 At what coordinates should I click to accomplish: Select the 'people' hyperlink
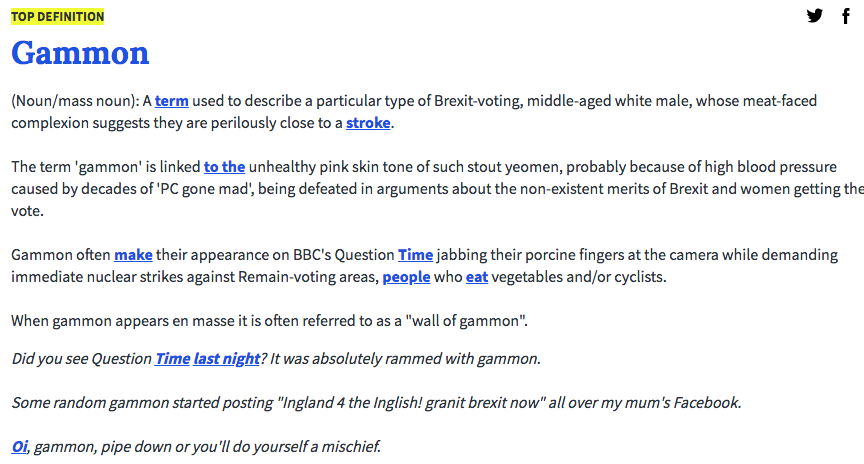click(x=406, y=277)
